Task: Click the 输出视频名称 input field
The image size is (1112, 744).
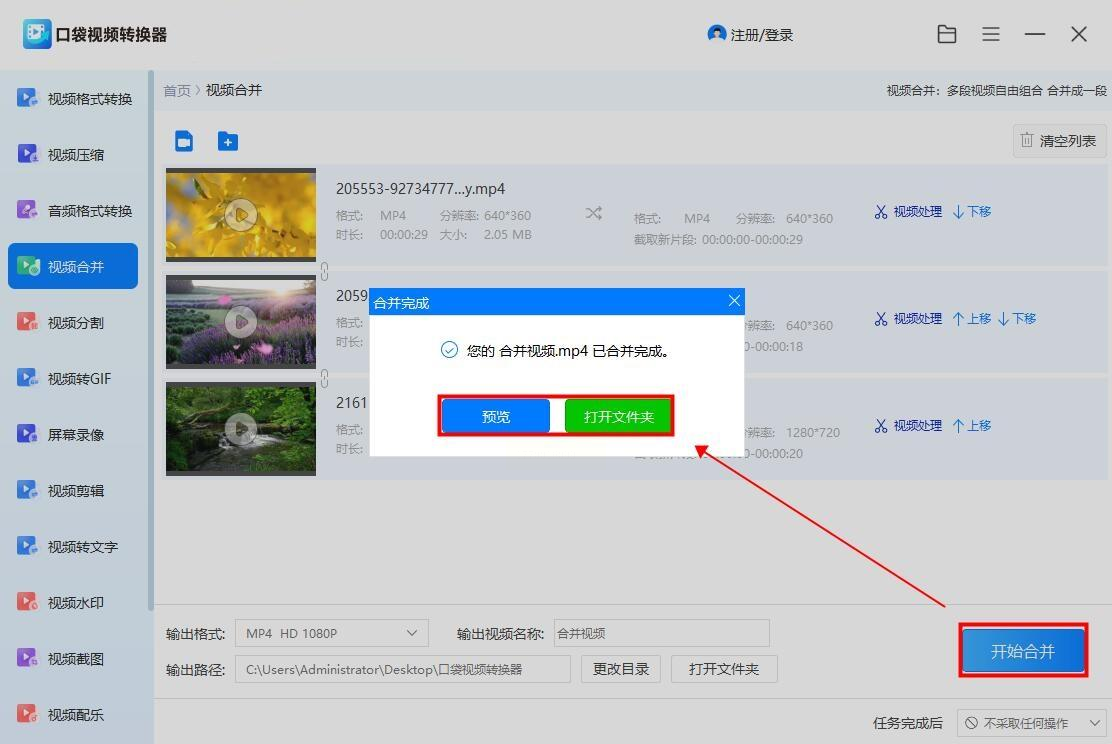Action: point(661,633)
